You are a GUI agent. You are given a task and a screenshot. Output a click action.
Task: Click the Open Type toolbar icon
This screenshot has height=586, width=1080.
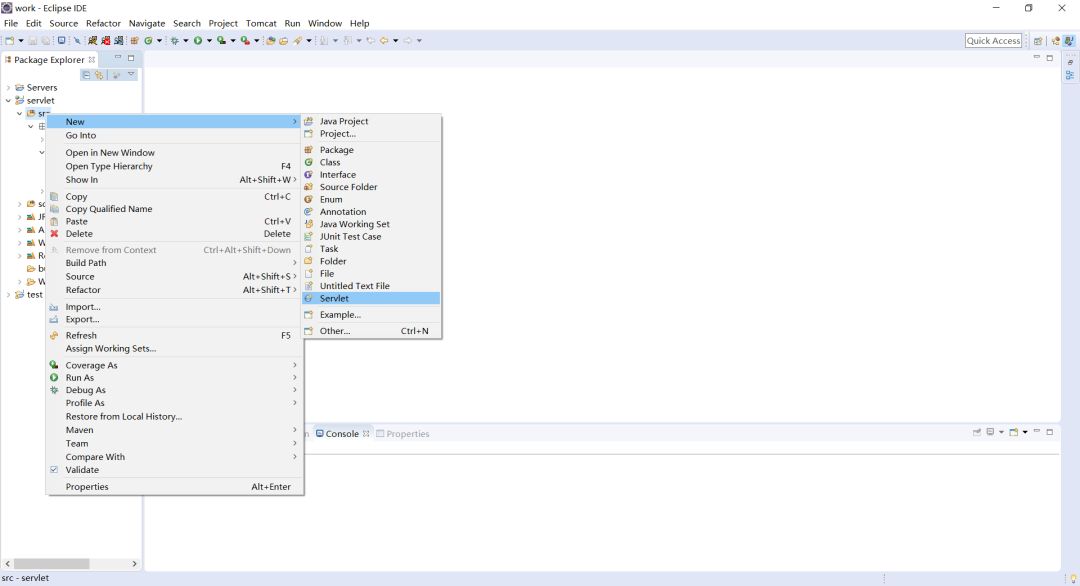271,41
